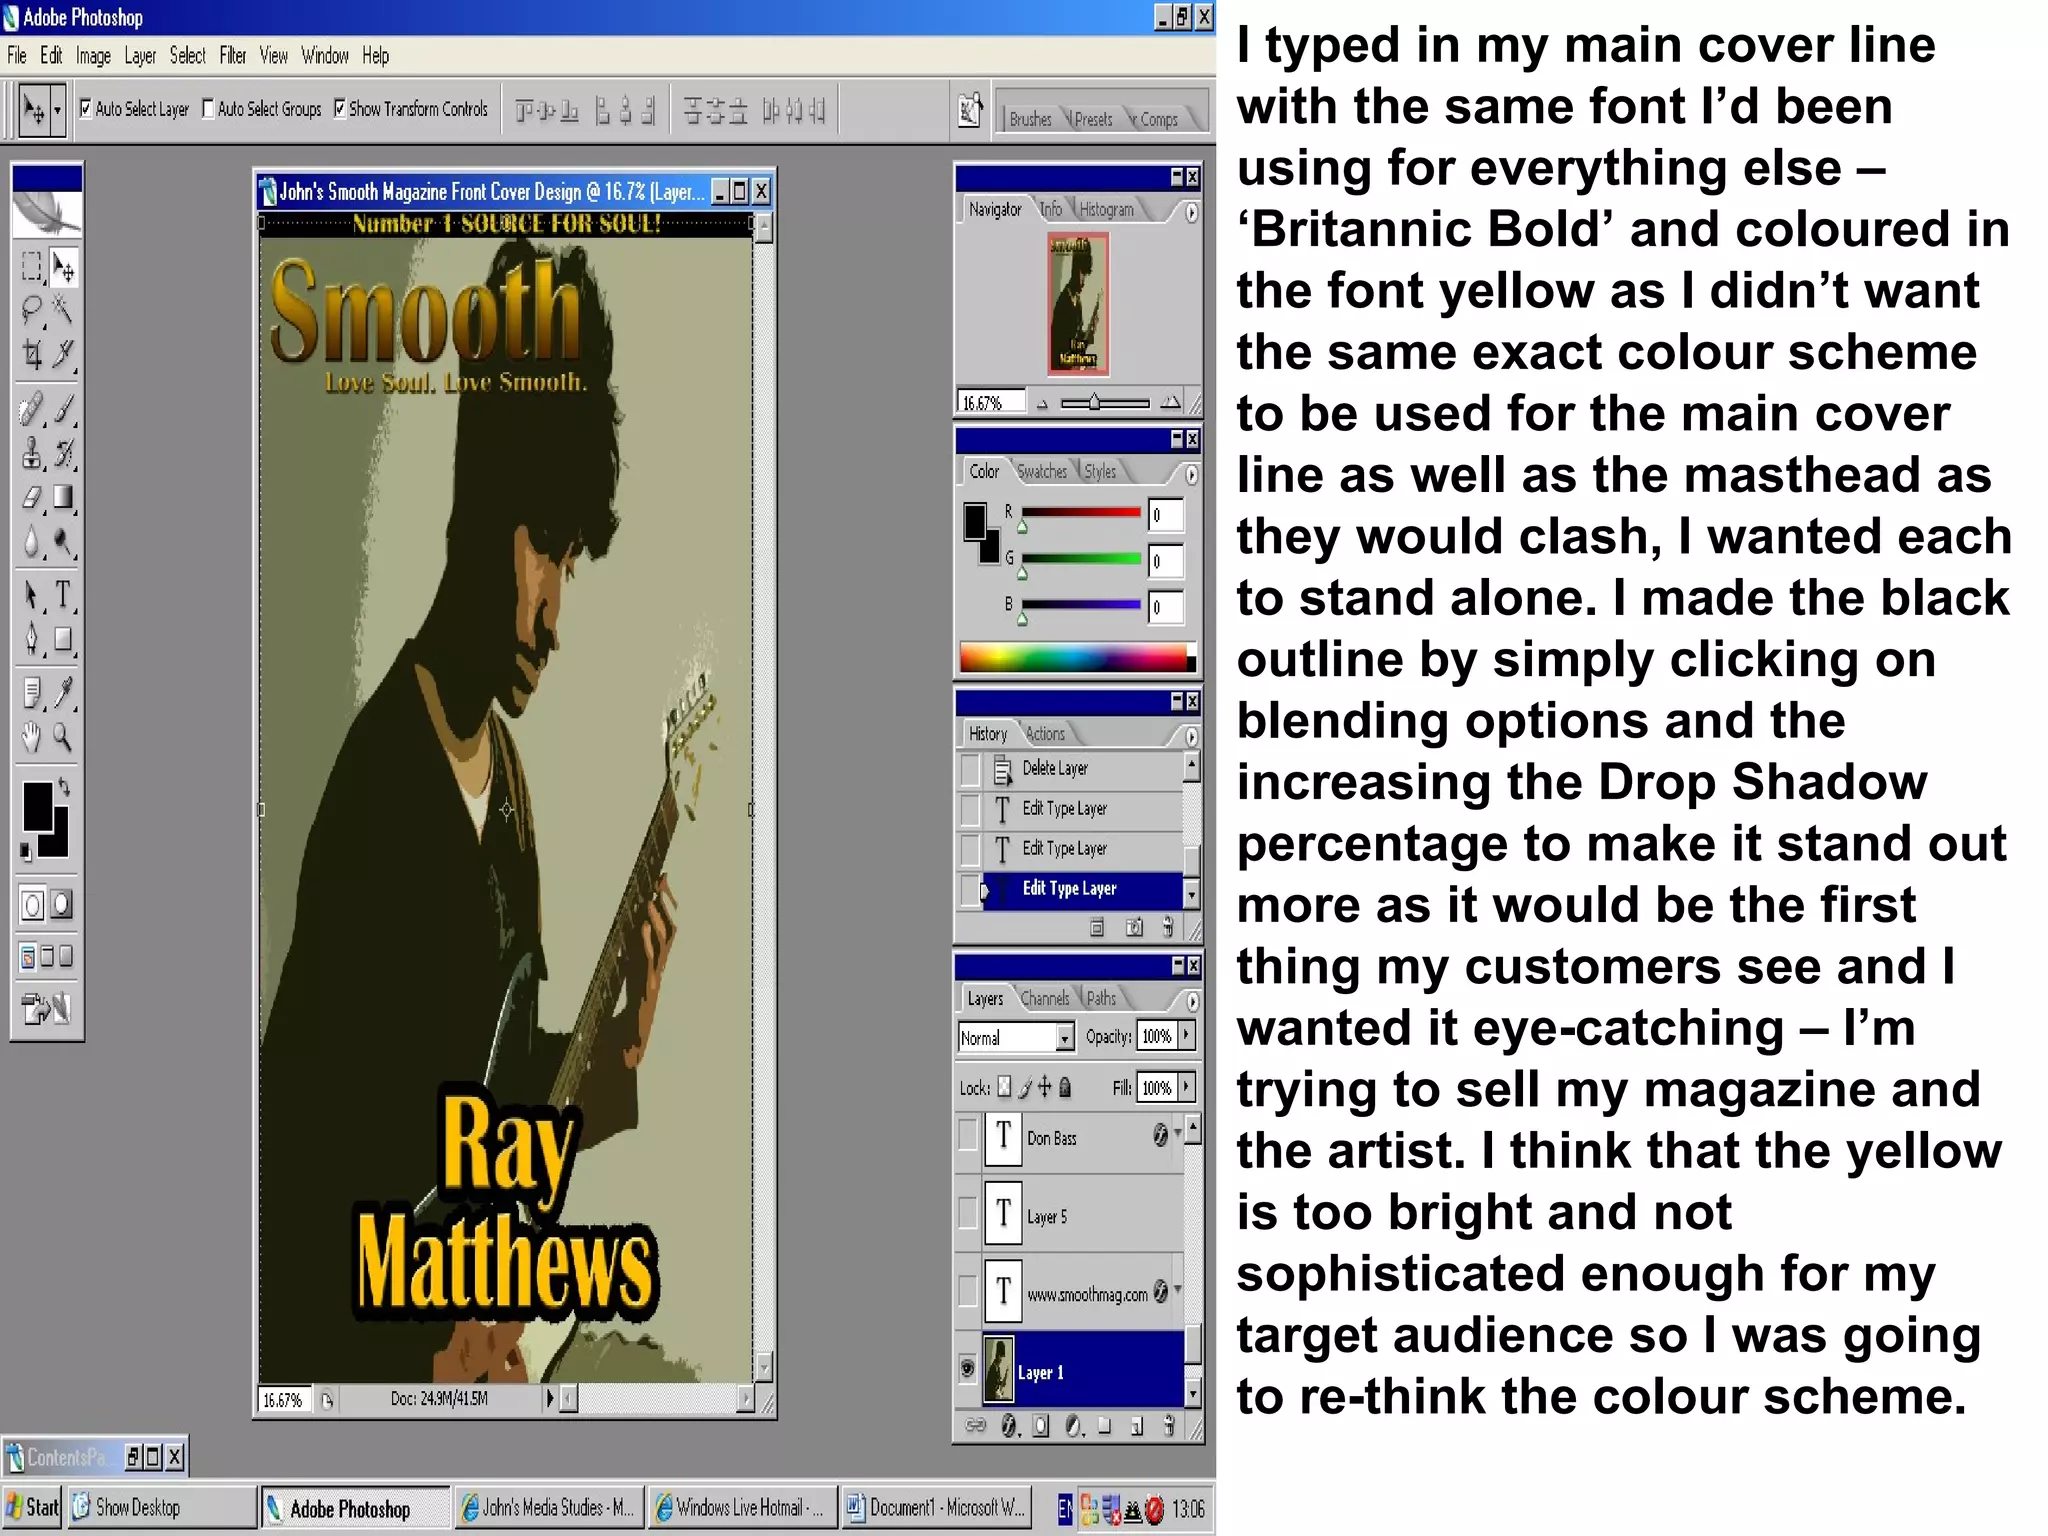Switch to the Histogram tab
Viewport: 2048px width, 1536px height.
[x=1106, y=209]
